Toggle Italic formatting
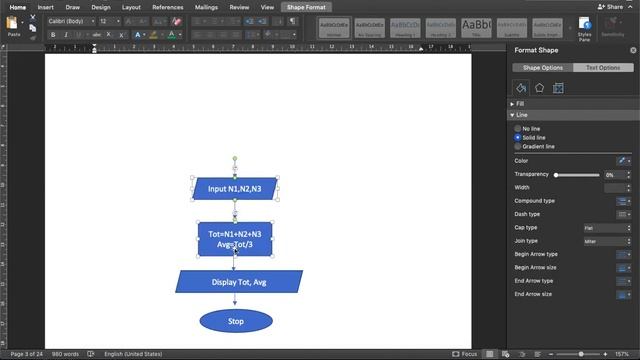The image size is (640, 360). pyautogui.click(x=66, y=35)
